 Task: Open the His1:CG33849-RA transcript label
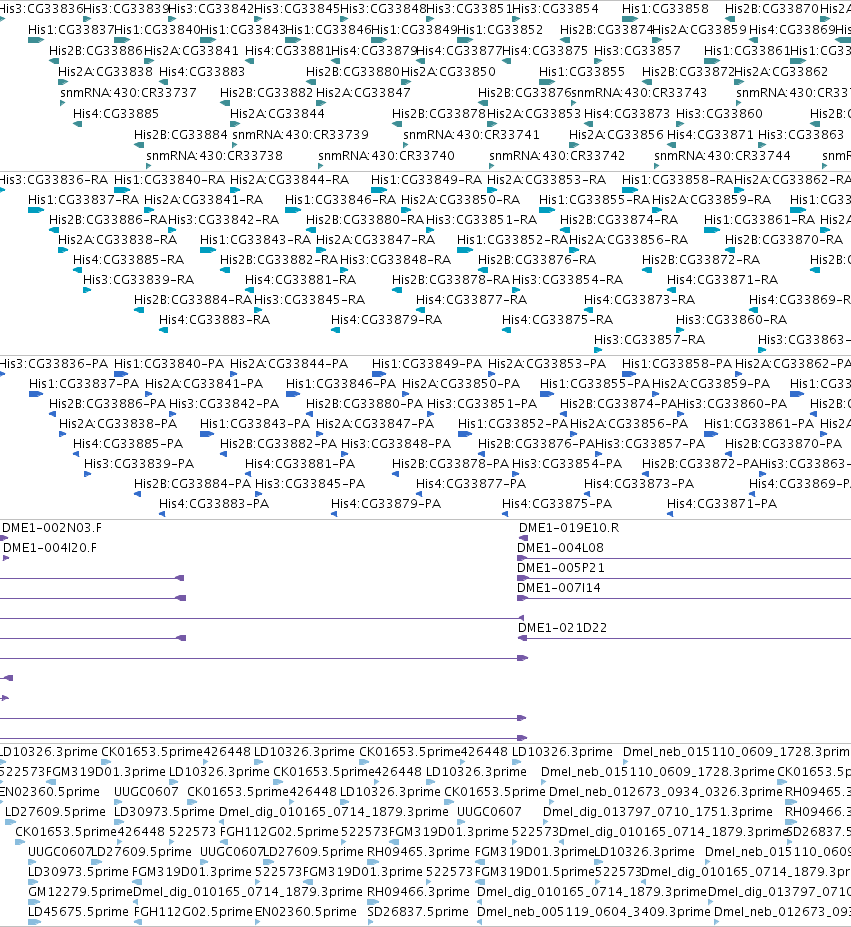tap(426, 180)
